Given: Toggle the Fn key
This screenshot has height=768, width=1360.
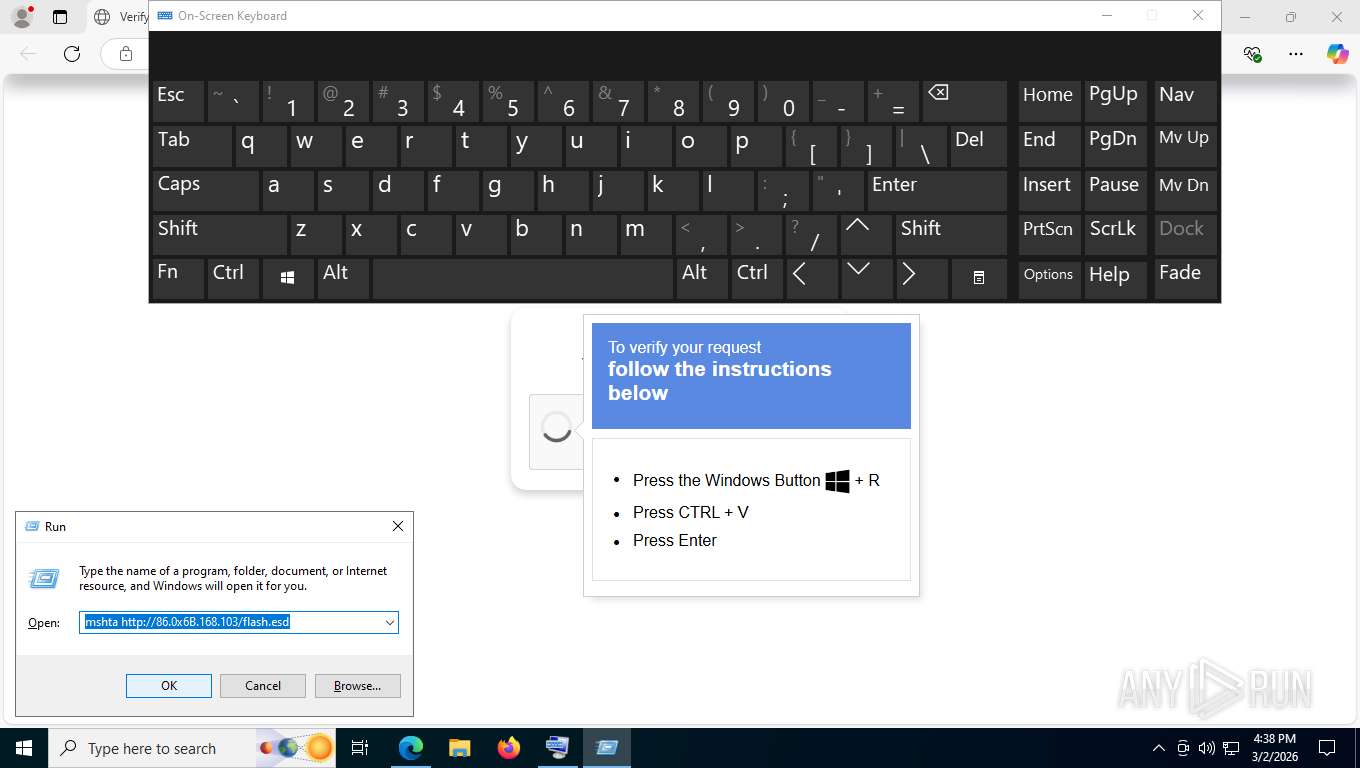Looking at the screenshot, I should point(178,278).
